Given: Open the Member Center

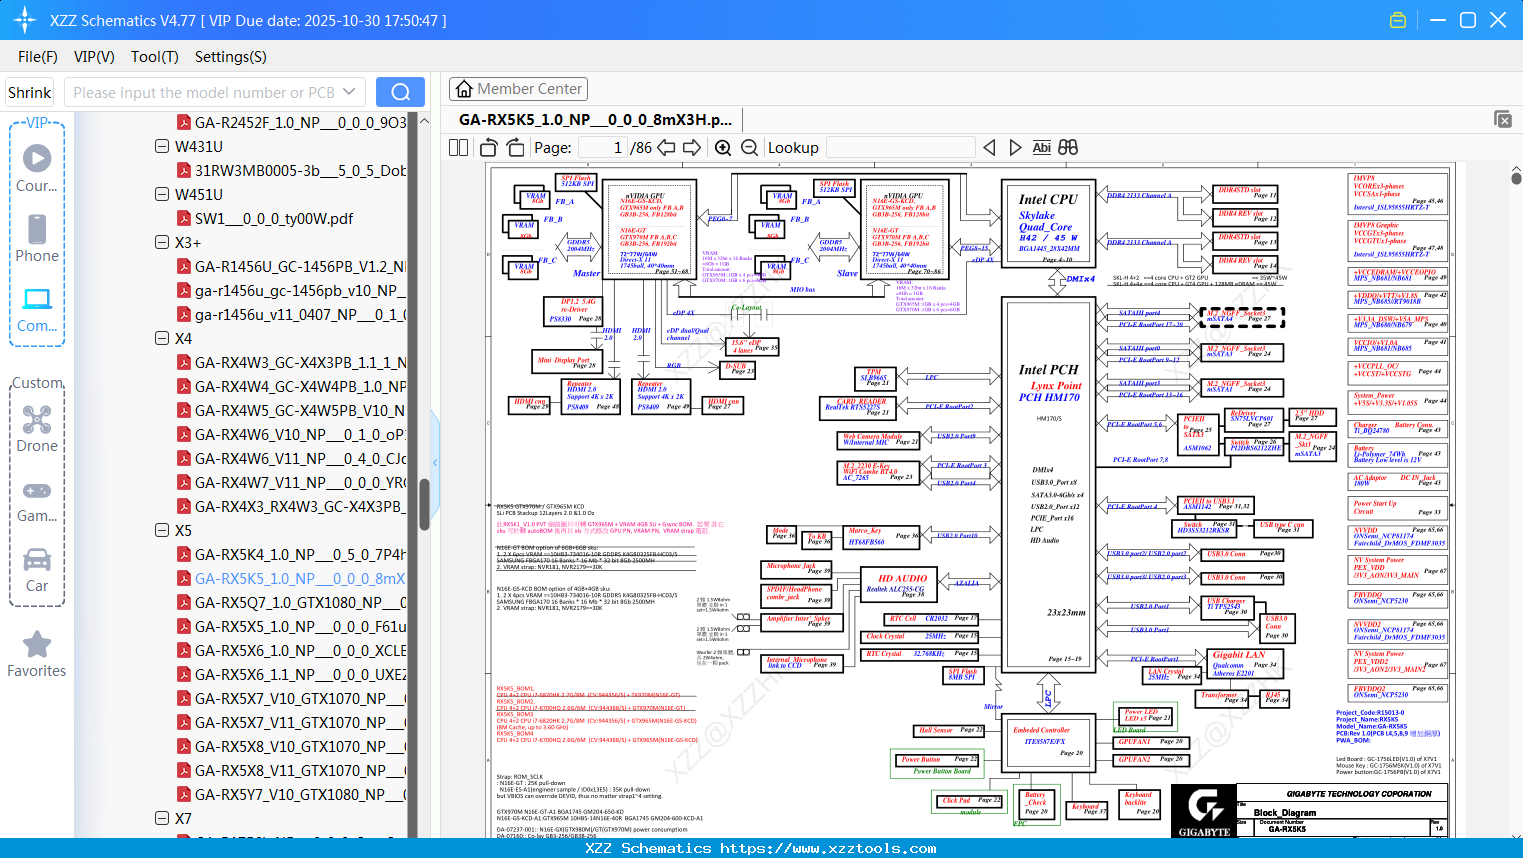Looking at the screenshot, I should pyautogui.click(x=518, y=89).
